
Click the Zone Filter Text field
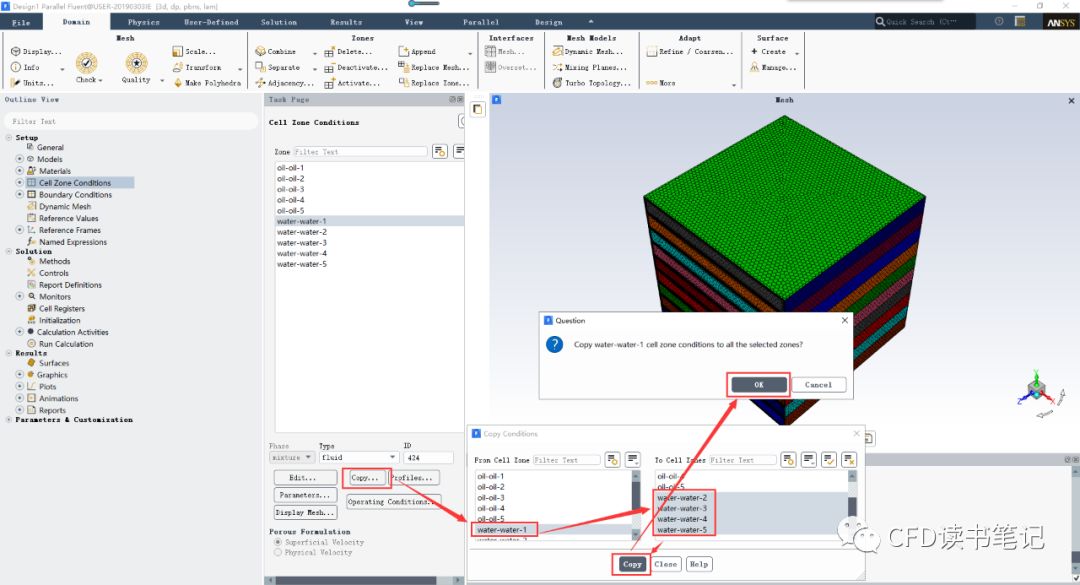[x=360, y=152]
